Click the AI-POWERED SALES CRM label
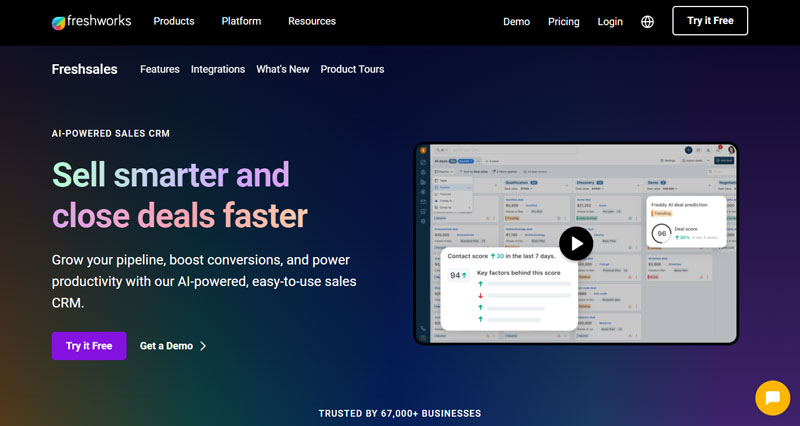 [x=111, y=134]
